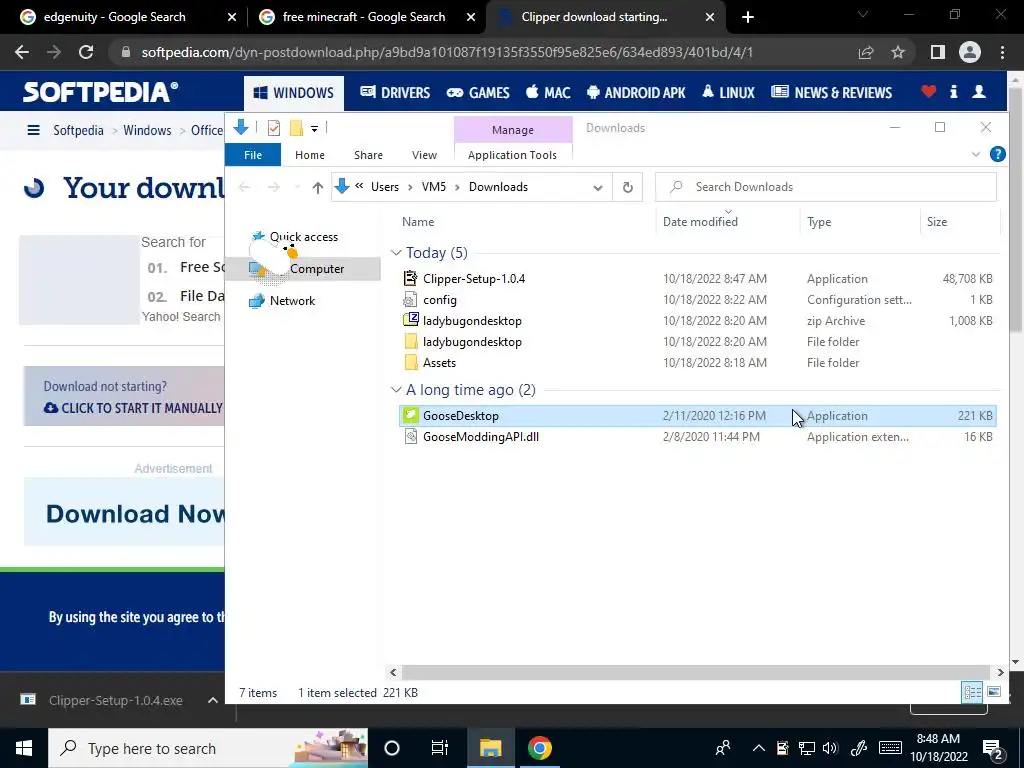Click the Explorer horizontal scrollbar

pyautogui.click(x=696, y=672)
